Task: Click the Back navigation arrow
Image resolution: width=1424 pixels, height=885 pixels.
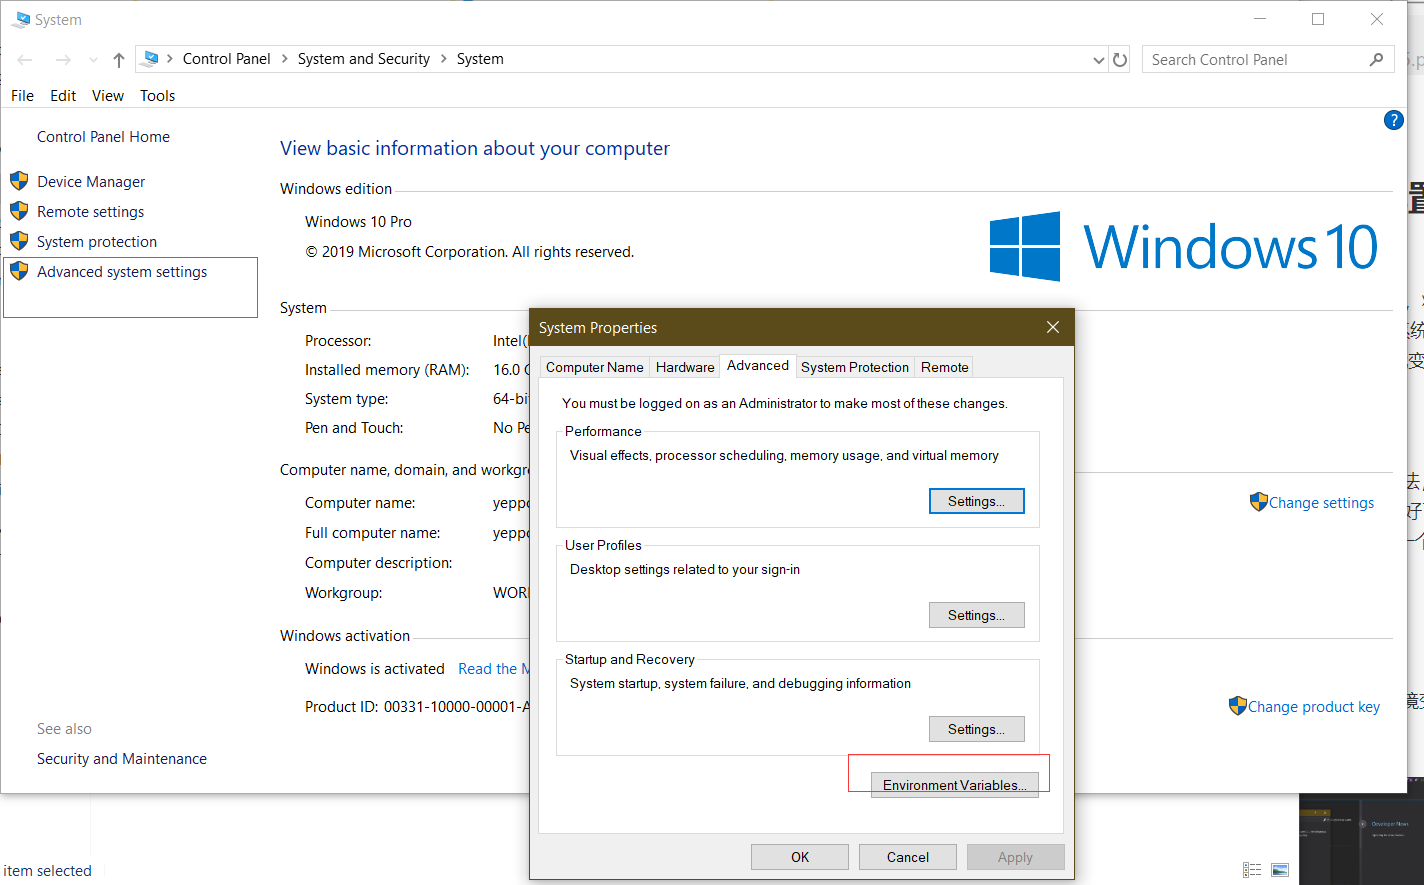Action: coord(25,60)
